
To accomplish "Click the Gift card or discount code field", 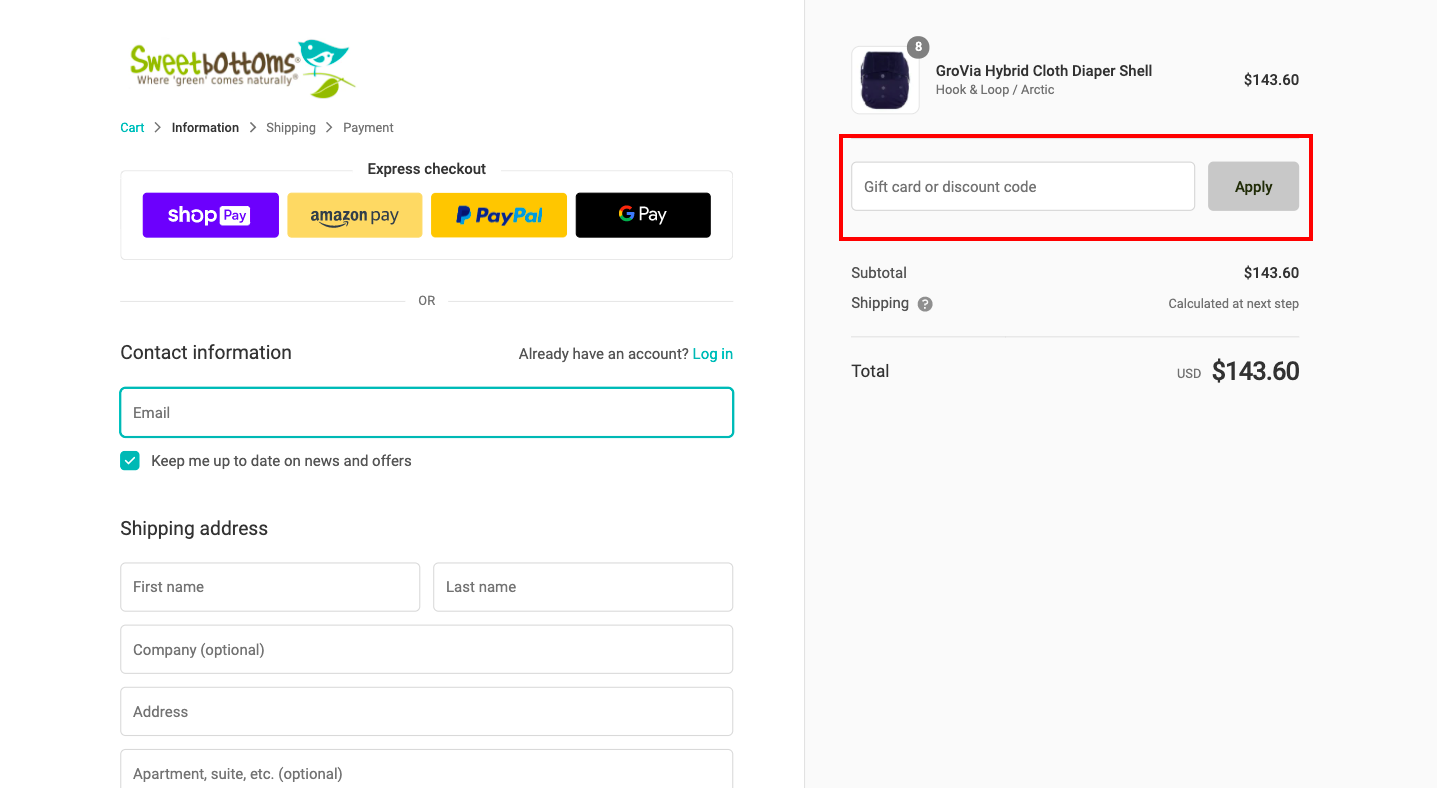I will [1023, 187].
